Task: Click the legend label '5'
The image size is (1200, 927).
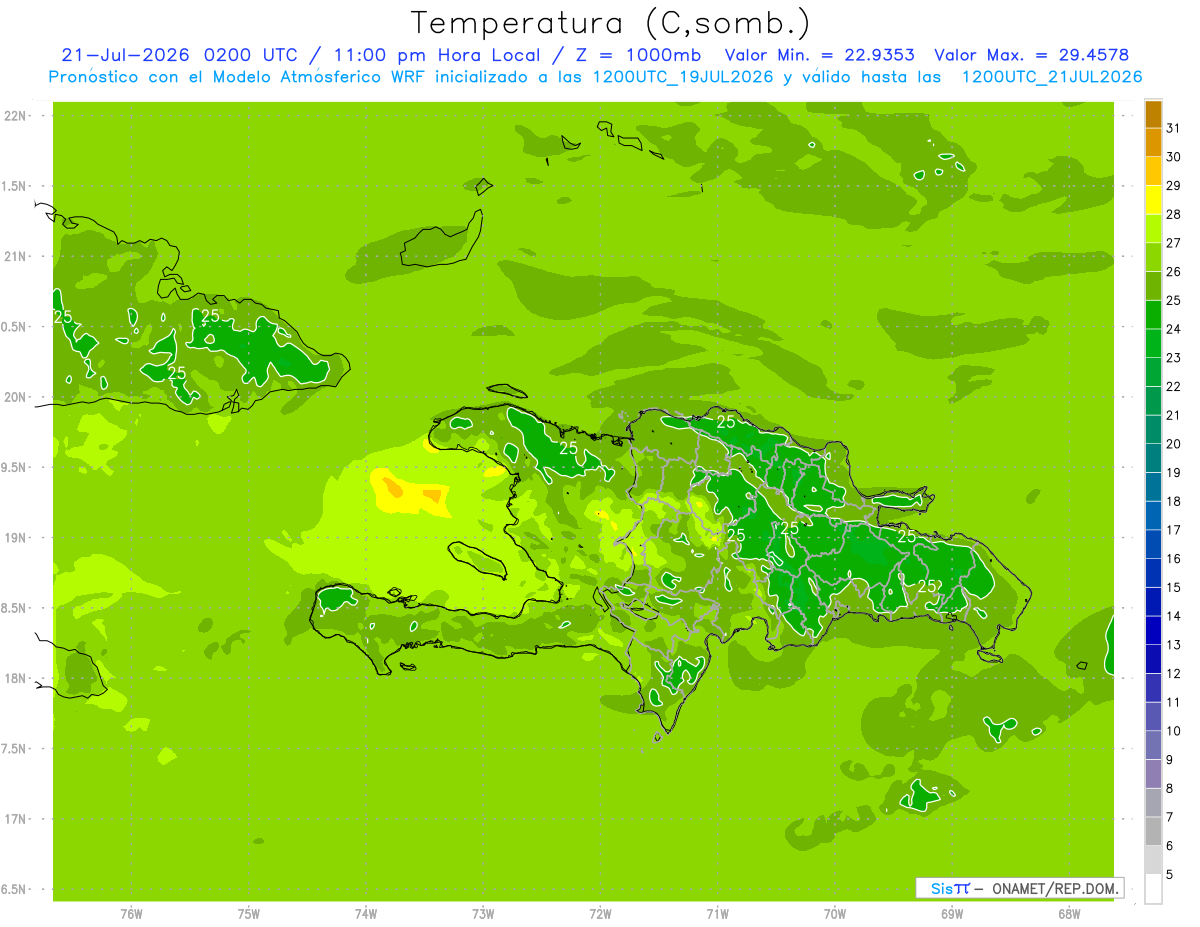Action: coord(1170,874)
